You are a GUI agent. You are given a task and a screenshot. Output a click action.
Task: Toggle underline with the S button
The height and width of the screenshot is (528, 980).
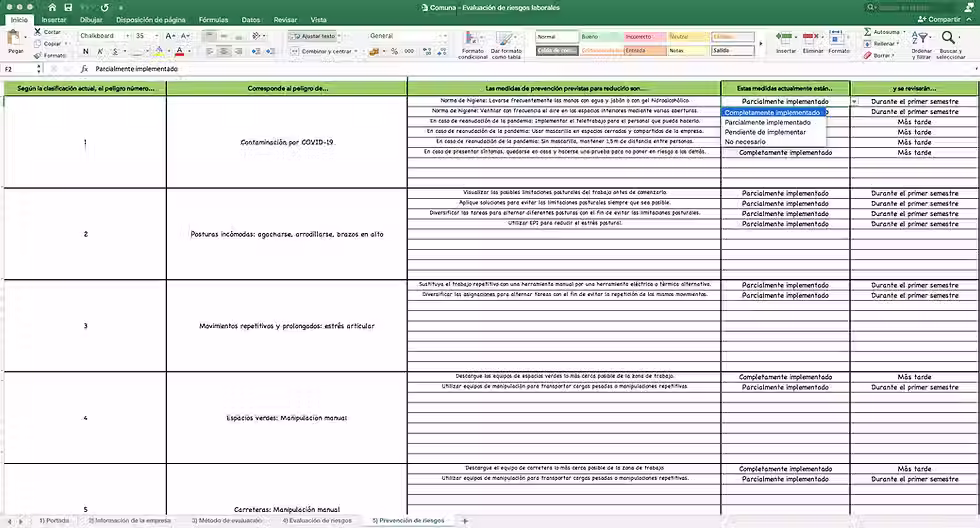(114, 51)
